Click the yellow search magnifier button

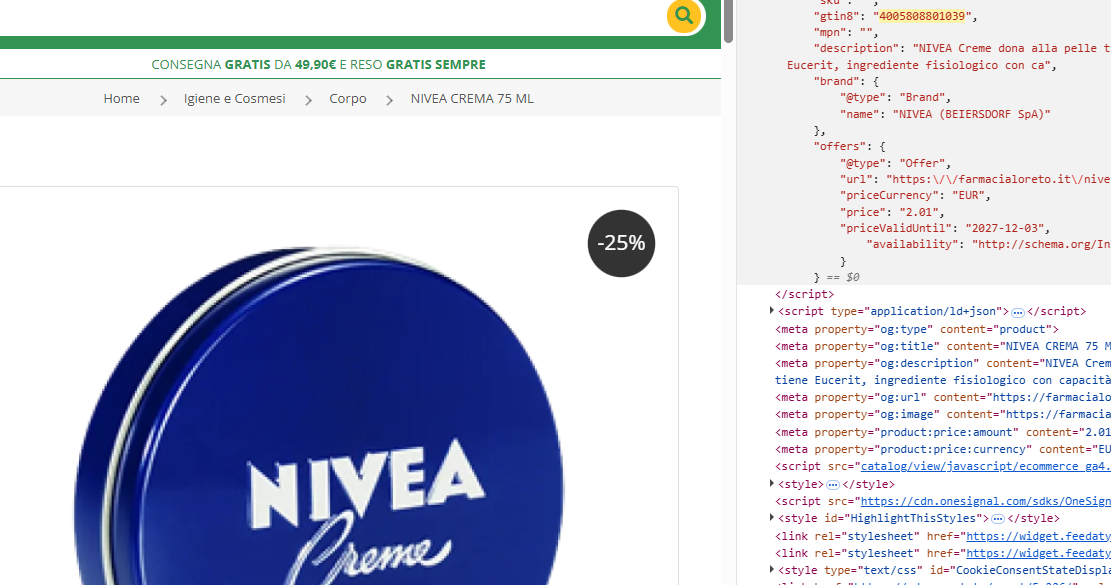point(684,15)
